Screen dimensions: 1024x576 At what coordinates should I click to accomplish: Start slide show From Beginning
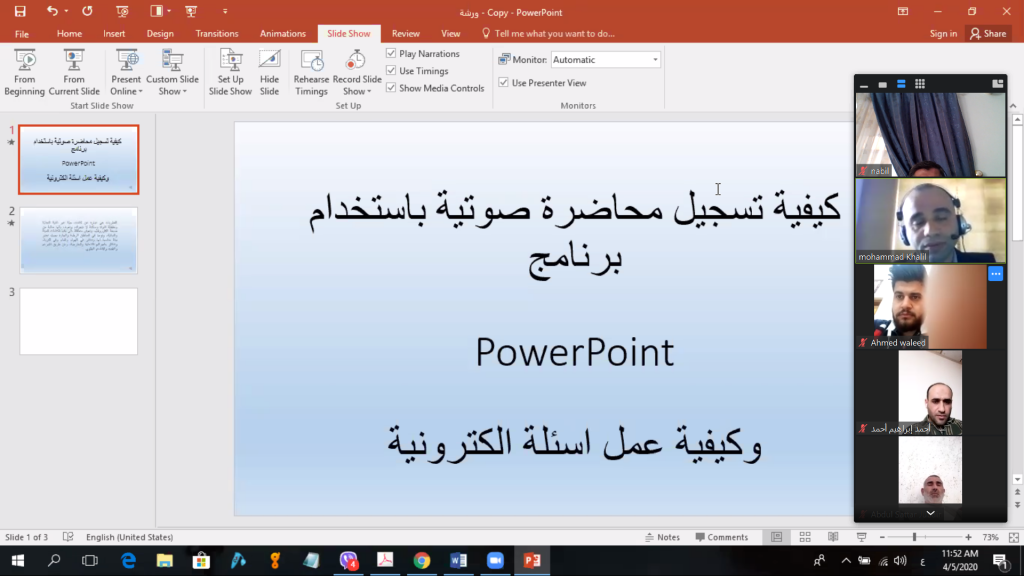tap(24, 72)
